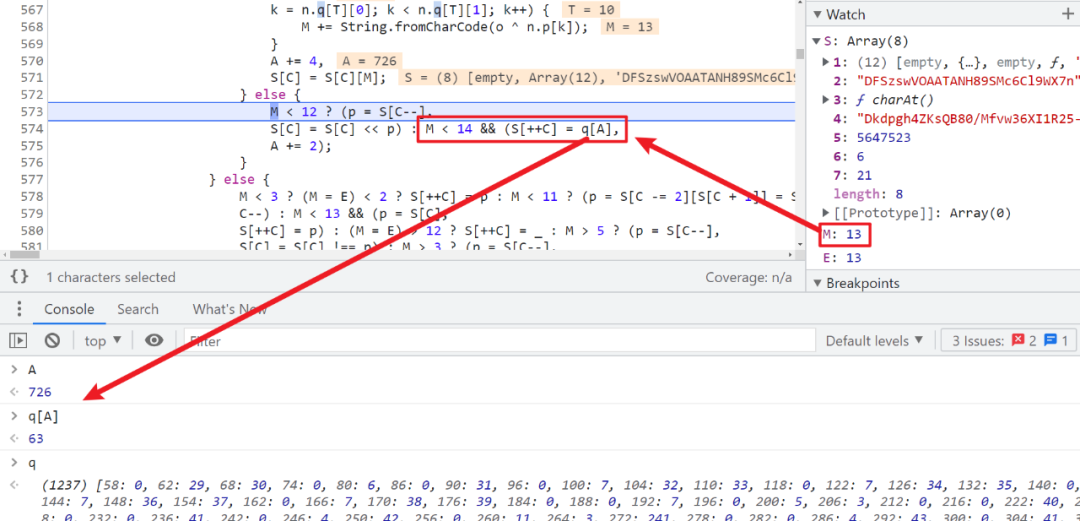Click the inline value M = 13 on line 568
Image resolution: width=1080 pixels, height=521 pixels.
coord(630,27)
